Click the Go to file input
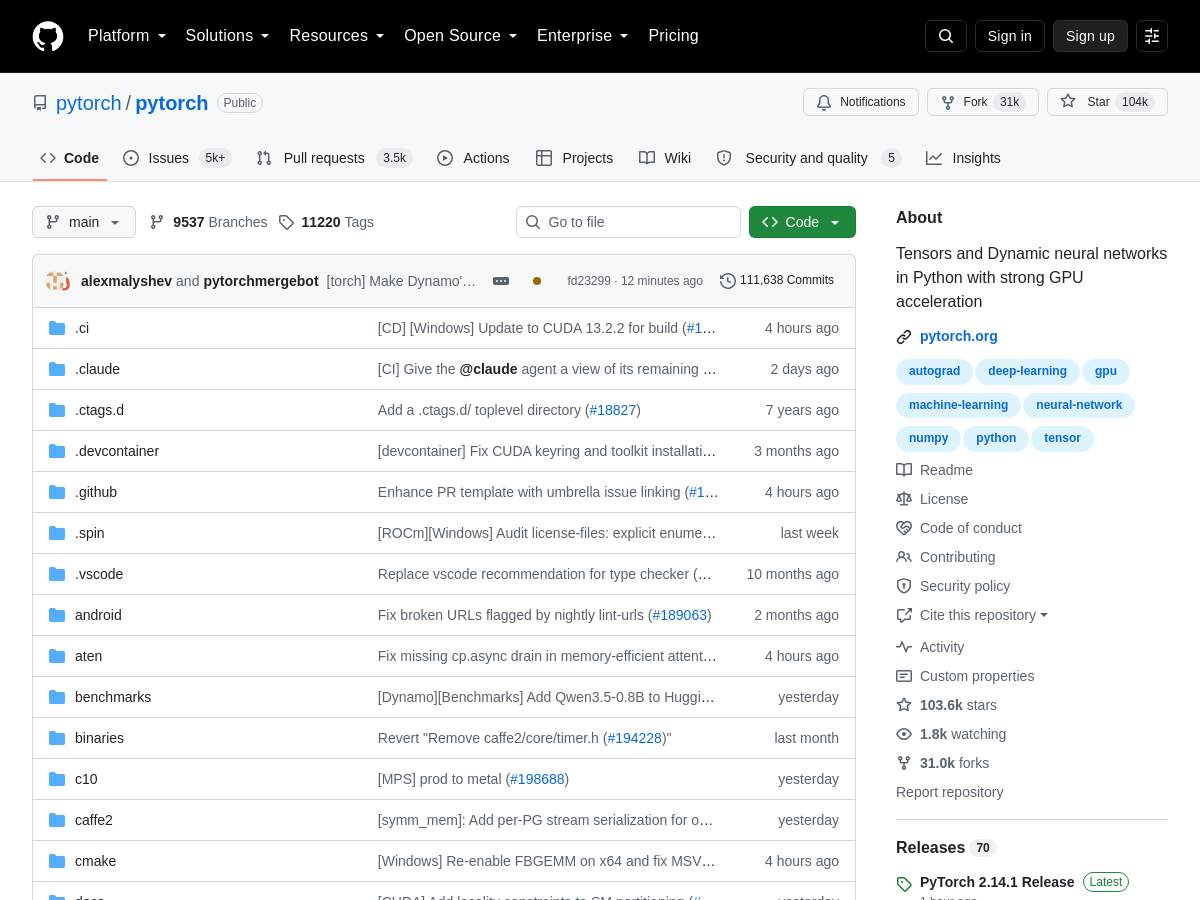1200x900 pixels. click(628, 222)
